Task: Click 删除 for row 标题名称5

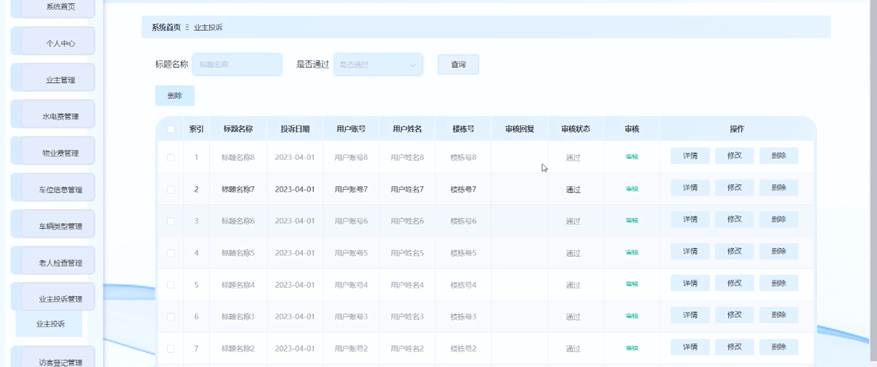Action: click(x=779, y=252)
